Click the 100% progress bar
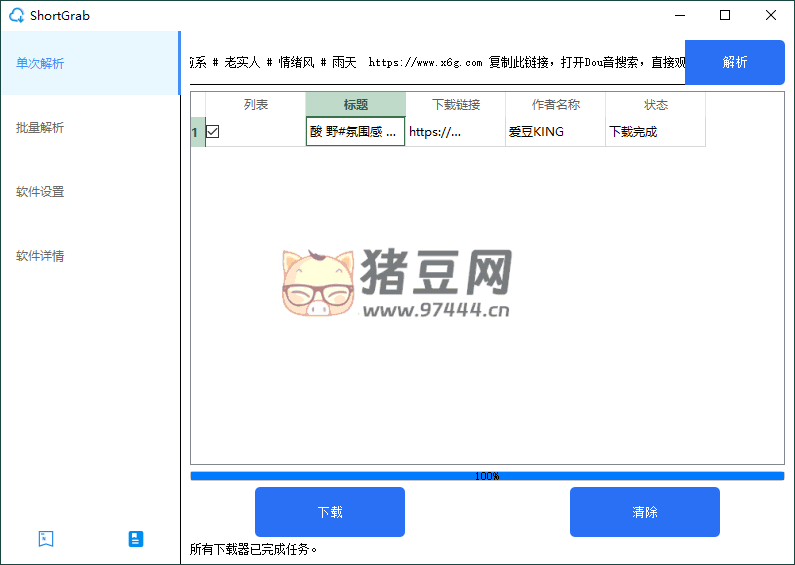This screenshot has width=795, height=565. pyautogui.click(x=487, y=476)
